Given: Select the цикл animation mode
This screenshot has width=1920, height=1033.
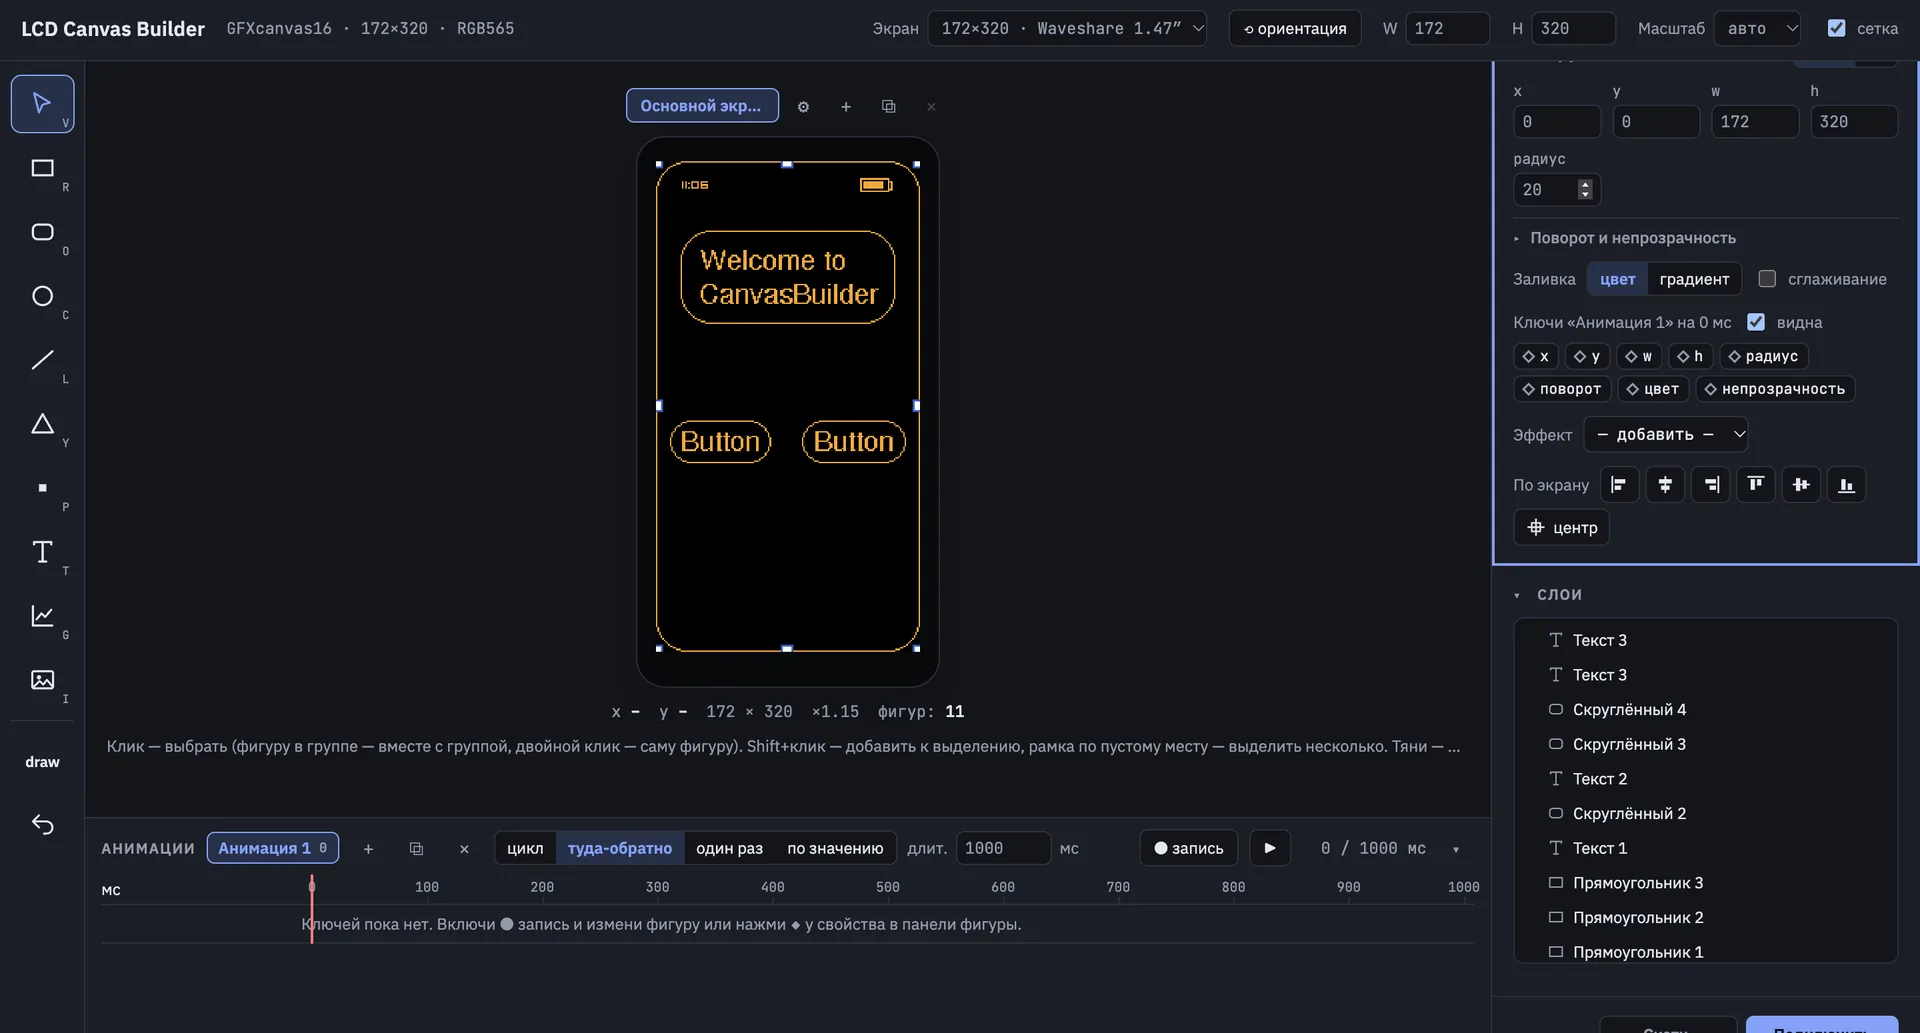Looking at the screenshot, I should click(x=525, y=848).
